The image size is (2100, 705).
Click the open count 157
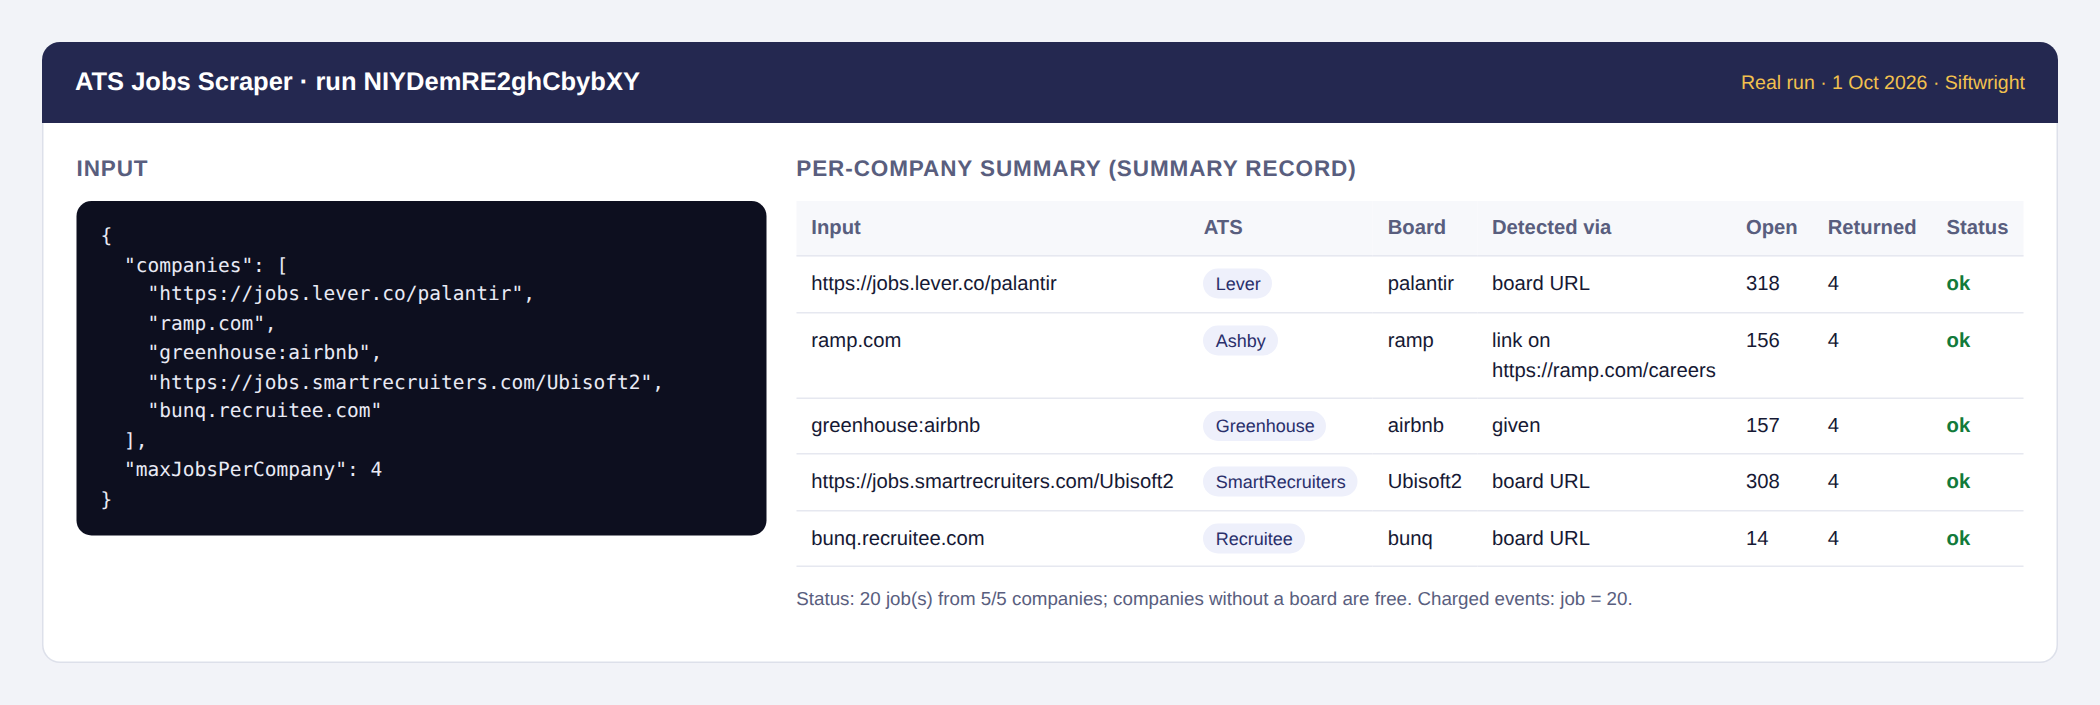(x=1762, y=426)
